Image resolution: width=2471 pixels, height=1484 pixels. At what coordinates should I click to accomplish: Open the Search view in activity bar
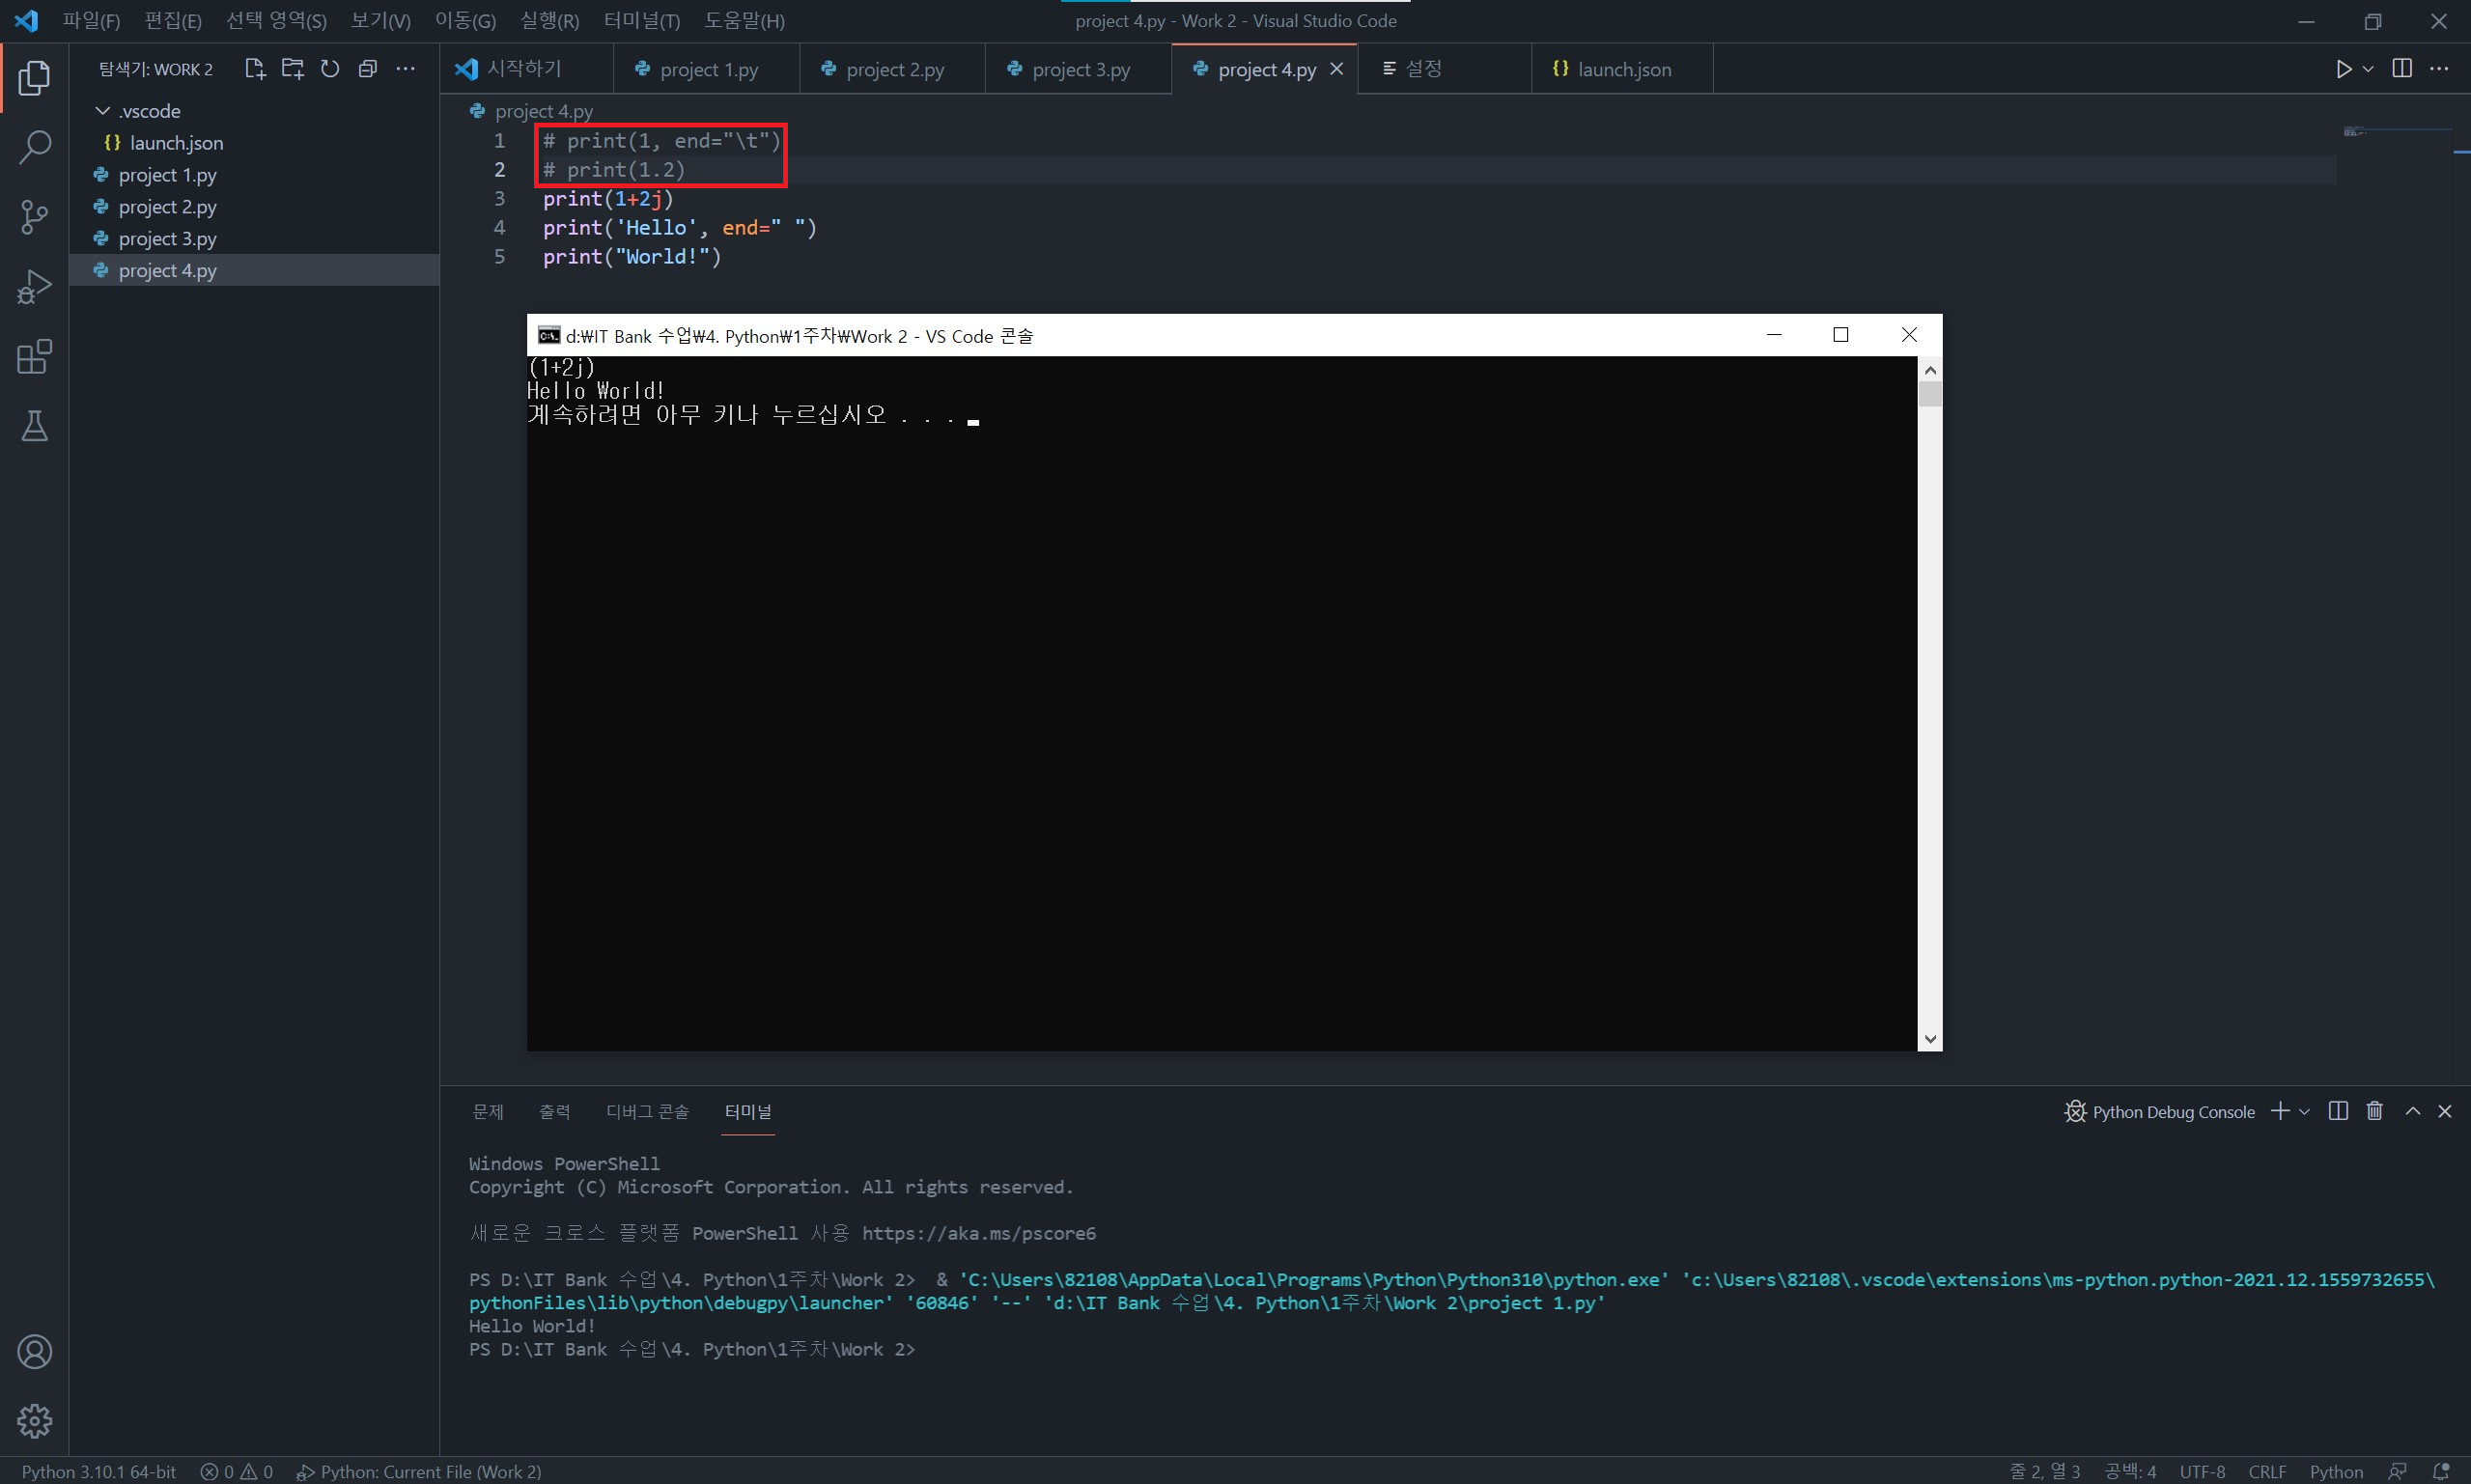point(34,148)
